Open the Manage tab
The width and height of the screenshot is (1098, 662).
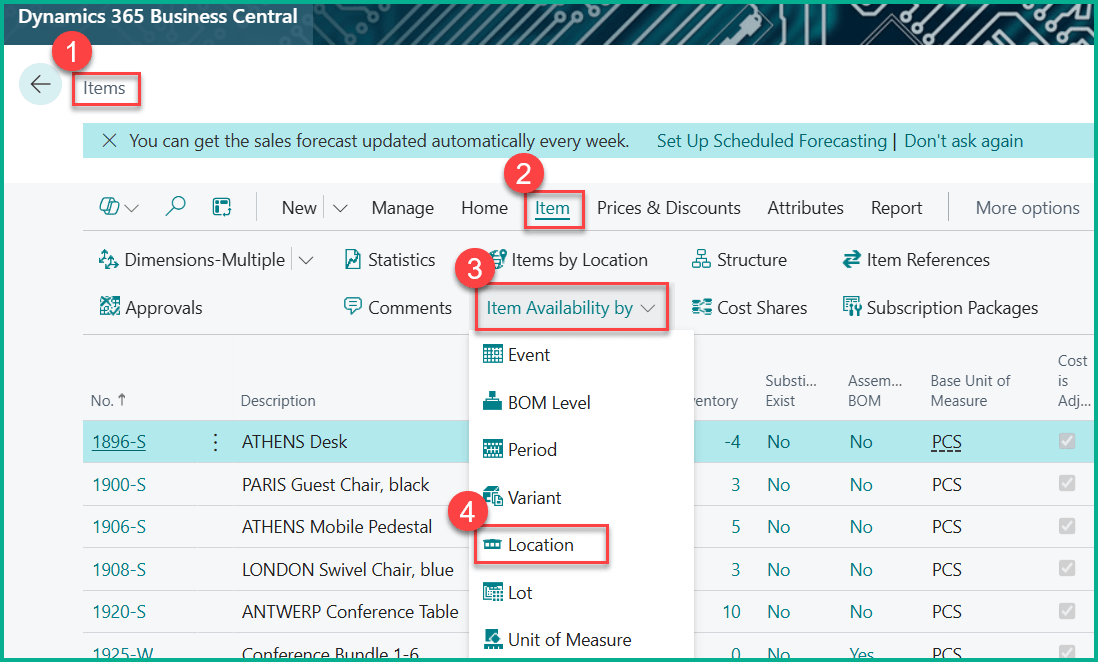(x=403, y=208)
